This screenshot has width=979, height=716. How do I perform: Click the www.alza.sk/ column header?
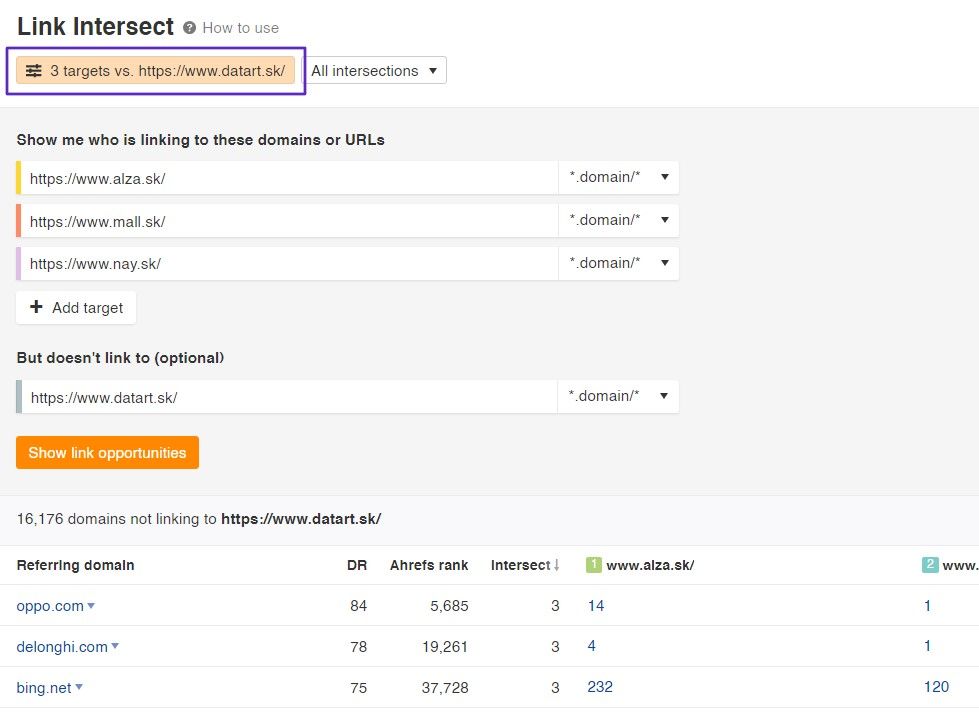[x=650, y=566]
